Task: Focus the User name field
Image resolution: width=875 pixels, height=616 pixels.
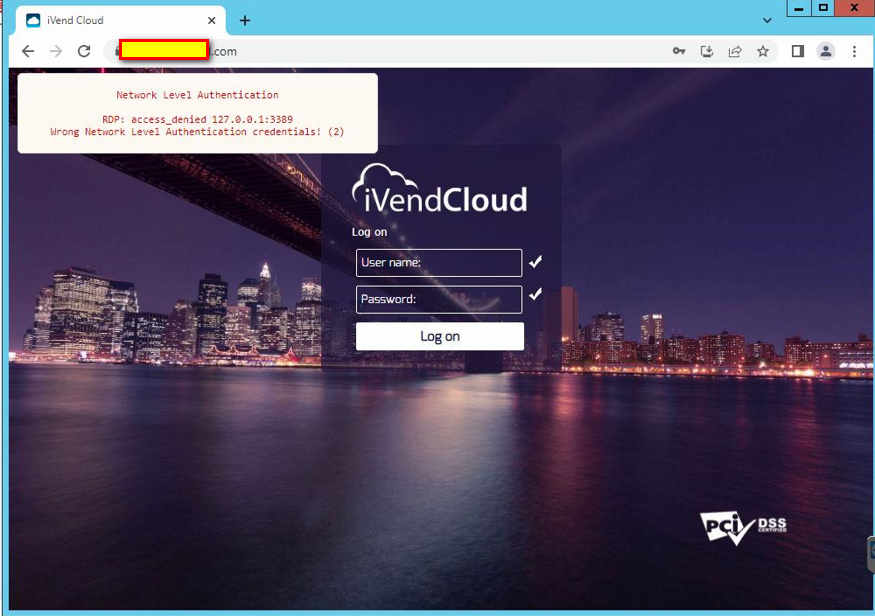Action: coord(439,263)
